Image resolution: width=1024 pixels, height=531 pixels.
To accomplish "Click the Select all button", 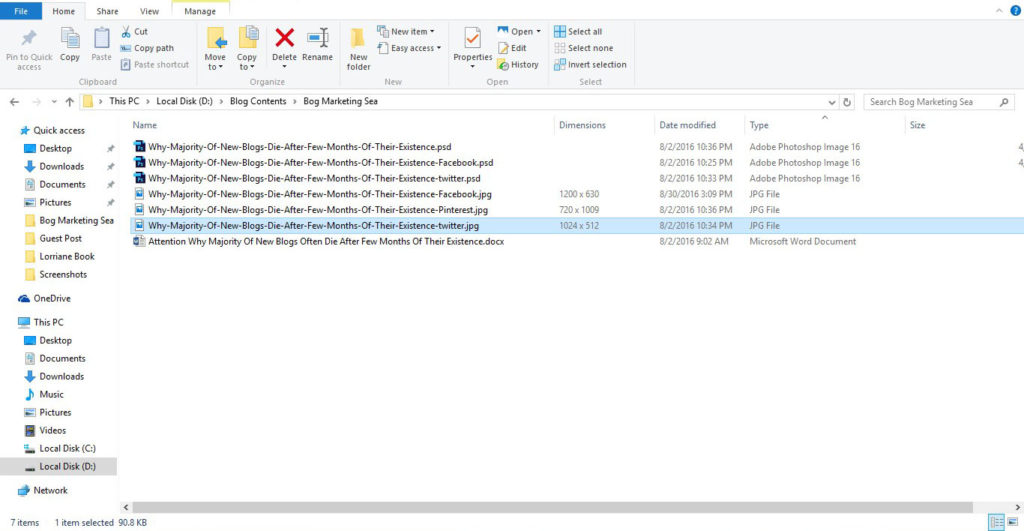I will click(x=578, y=31).
